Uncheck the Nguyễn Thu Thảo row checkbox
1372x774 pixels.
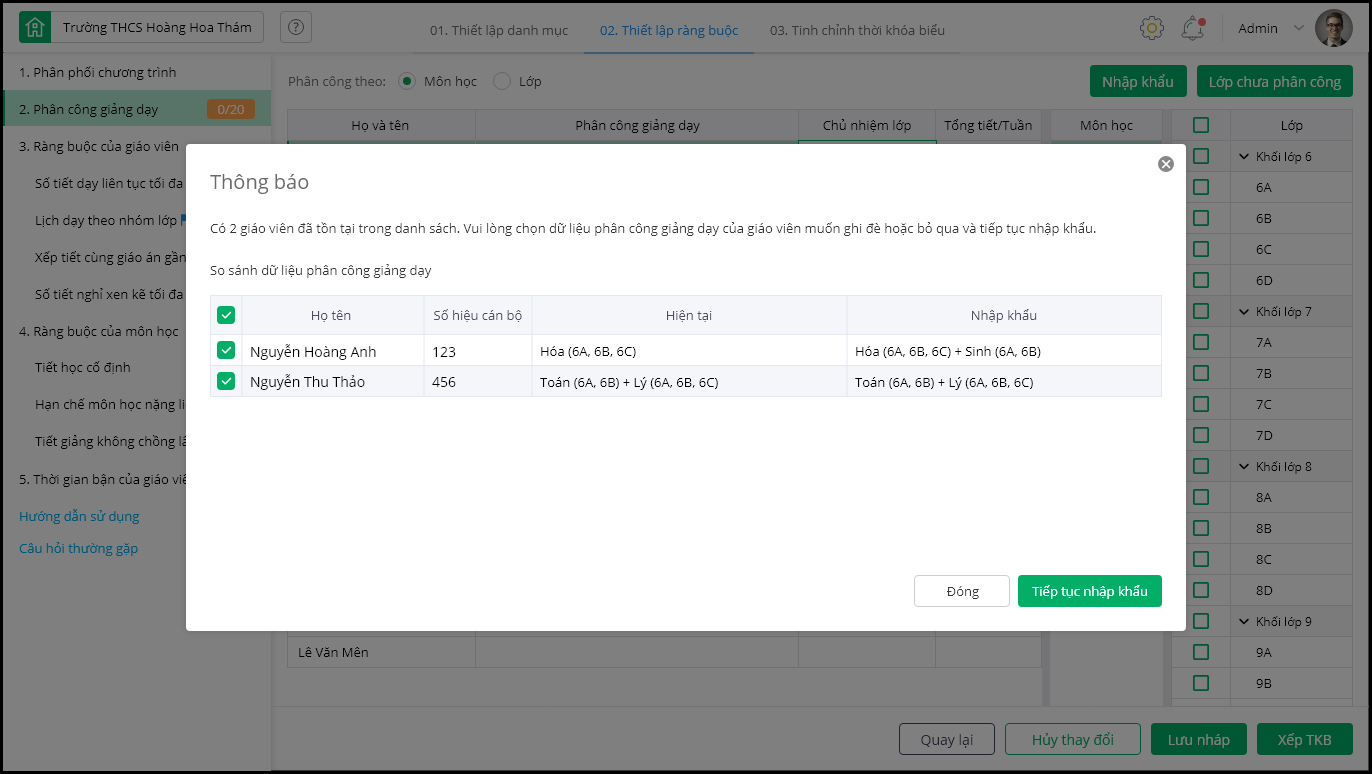point(226,381)
